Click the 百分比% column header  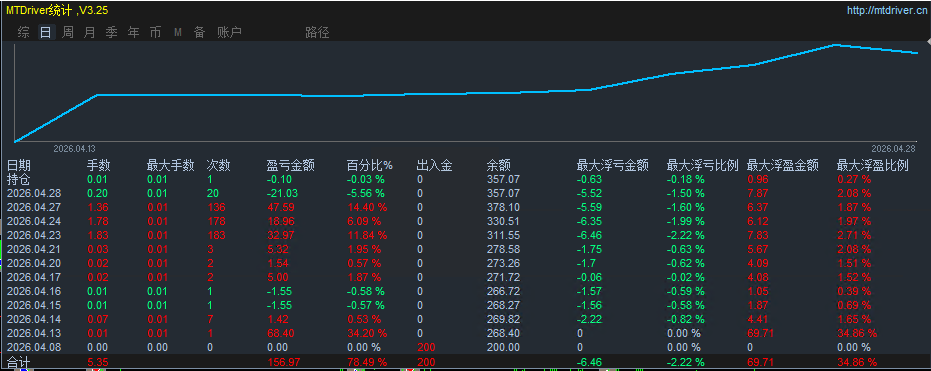point(370,166)
